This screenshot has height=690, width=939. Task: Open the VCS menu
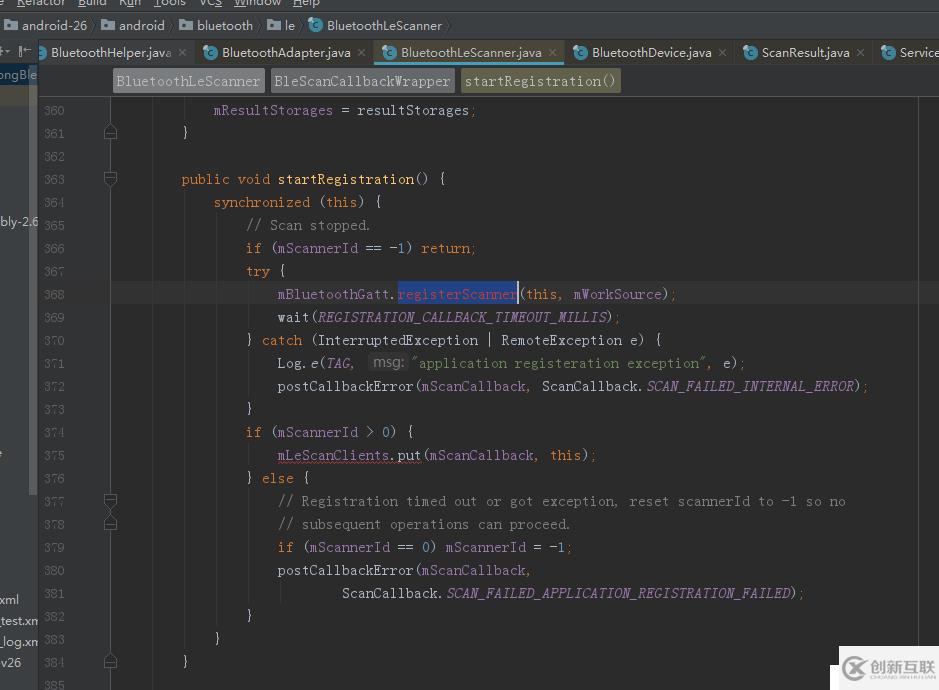pyautogui.click(x=210, y=3)
